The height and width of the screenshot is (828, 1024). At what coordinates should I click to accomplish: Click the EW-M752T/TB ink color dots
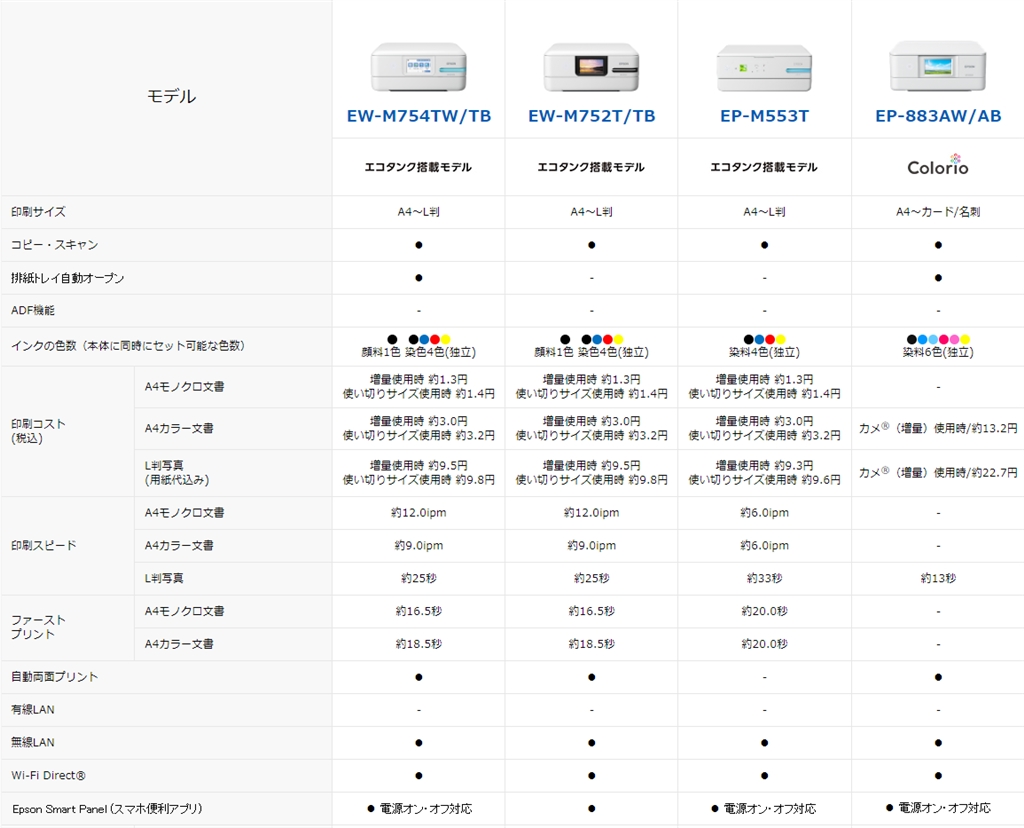592,340
